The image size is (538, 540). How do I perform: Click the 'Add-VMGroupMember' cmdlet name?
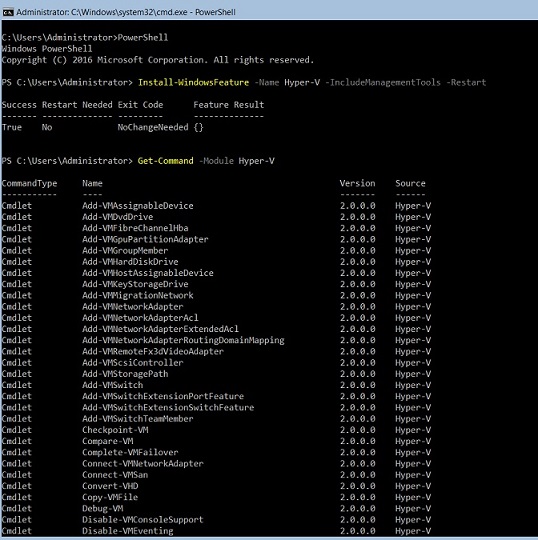[x=125, y=250]
